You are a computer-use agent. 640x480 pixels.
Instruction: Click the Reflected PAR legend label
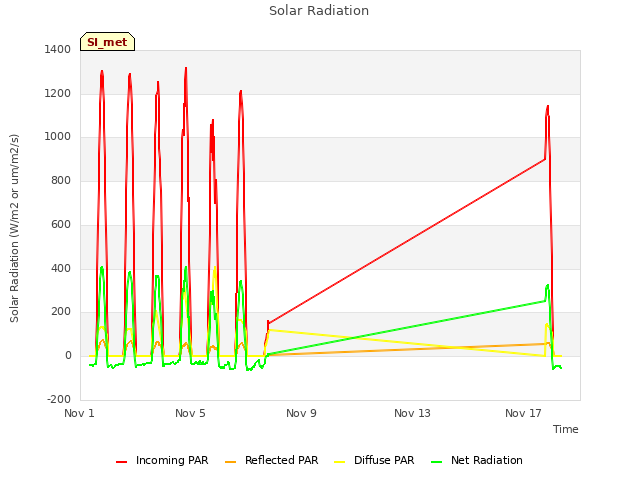tap(281, 460)
